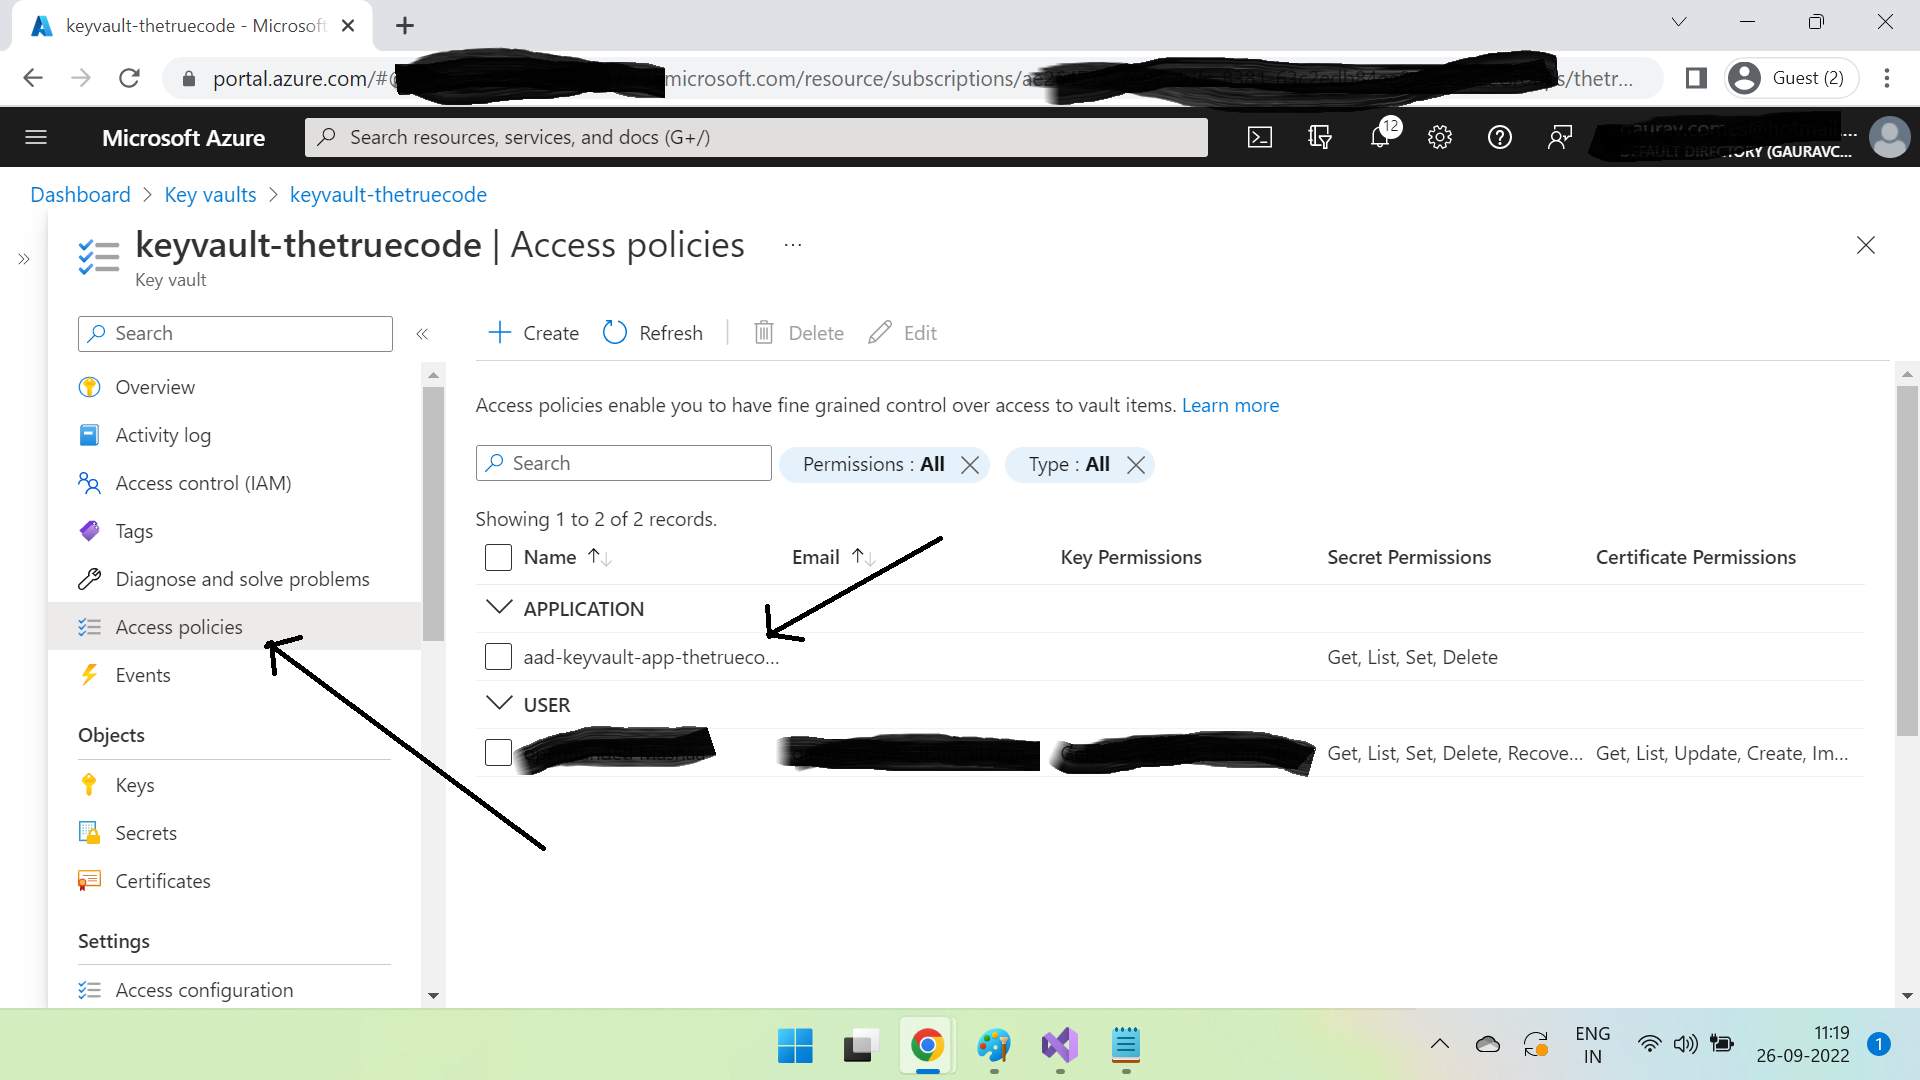Collapse the key vault resource menu

point(422,334)
